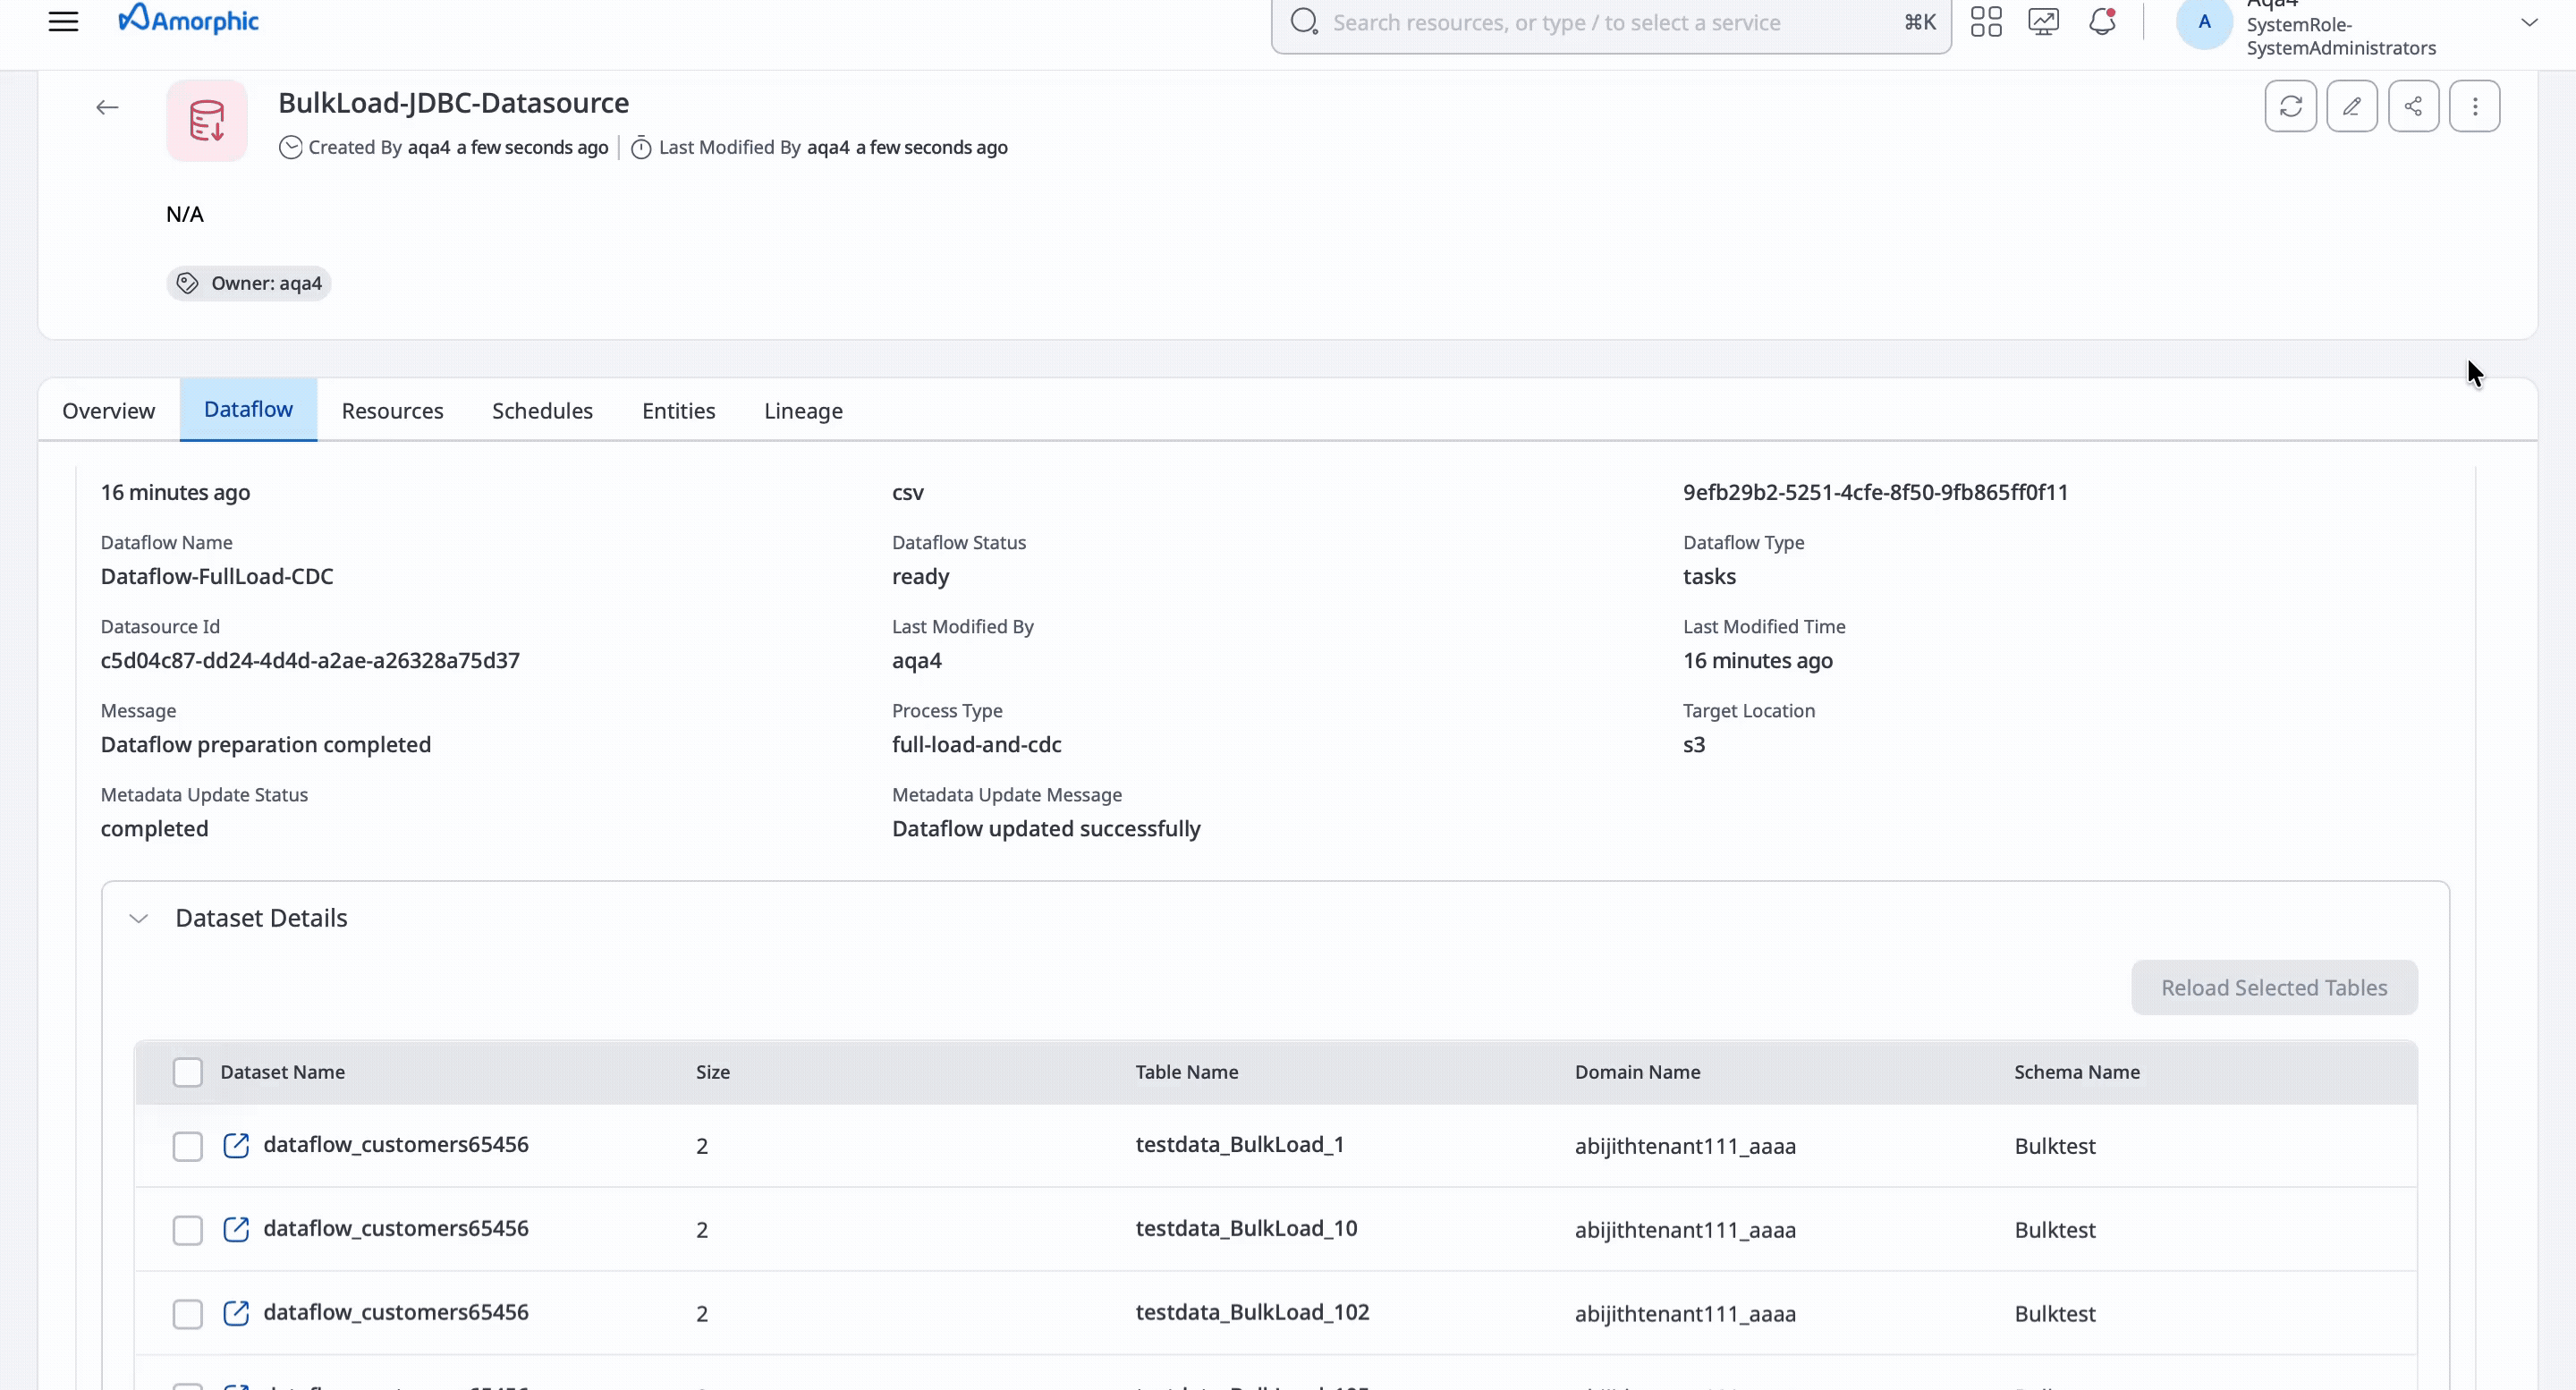Open dataset link for testdata_BulkLoad_1 row

[x=236, y=1145]
